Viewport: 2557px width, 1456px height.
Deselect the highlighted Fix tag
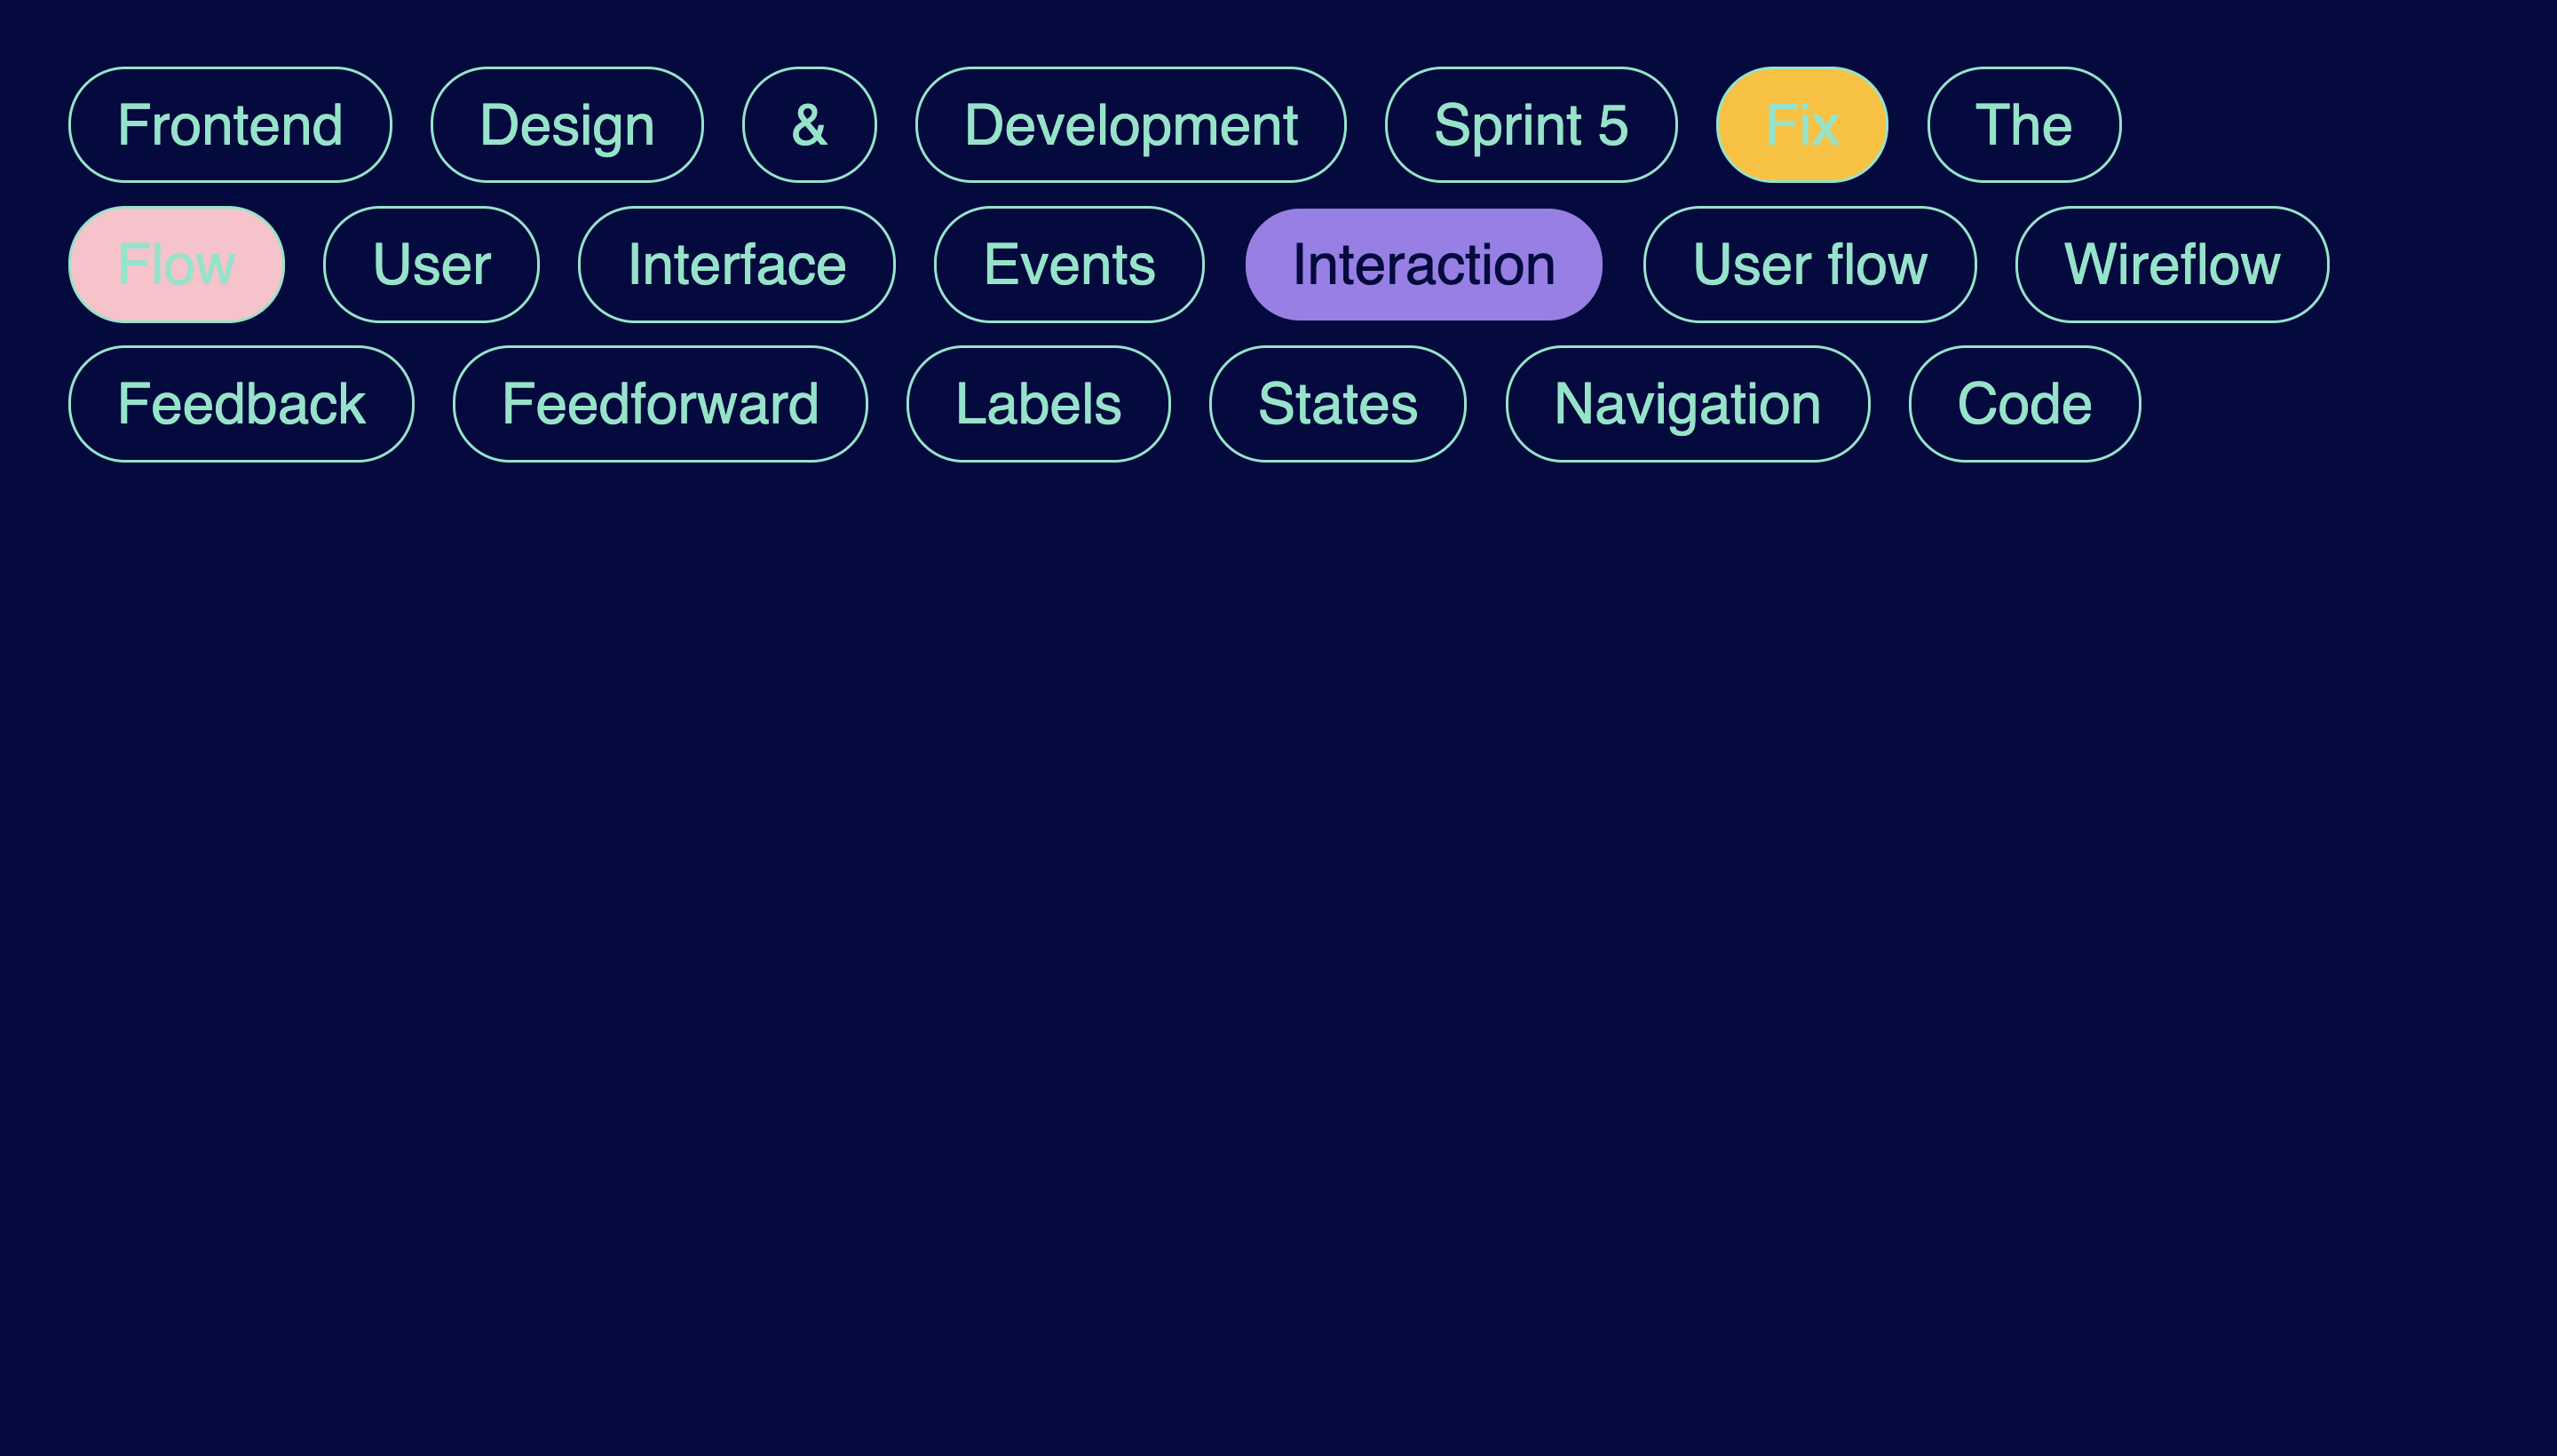coord(1801,124)
